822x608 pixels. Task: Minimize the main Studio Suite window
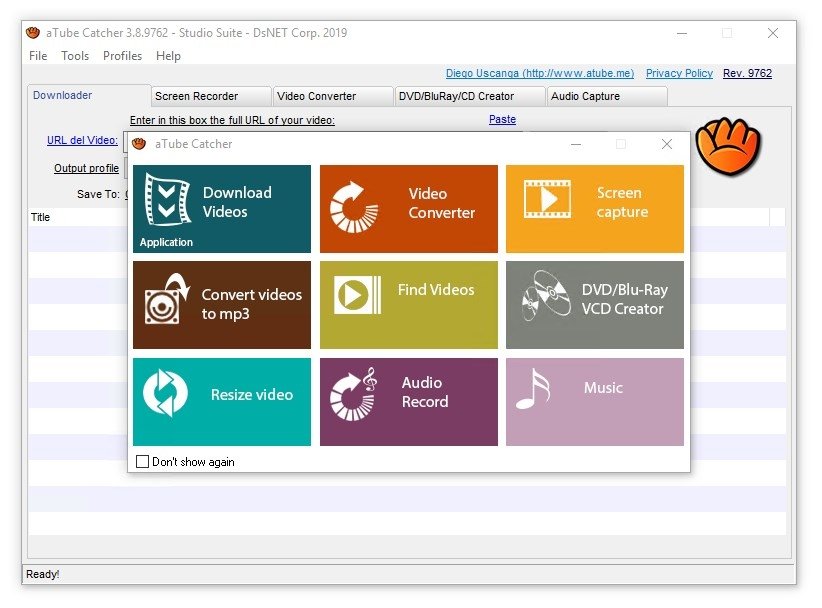click(682, 33)
